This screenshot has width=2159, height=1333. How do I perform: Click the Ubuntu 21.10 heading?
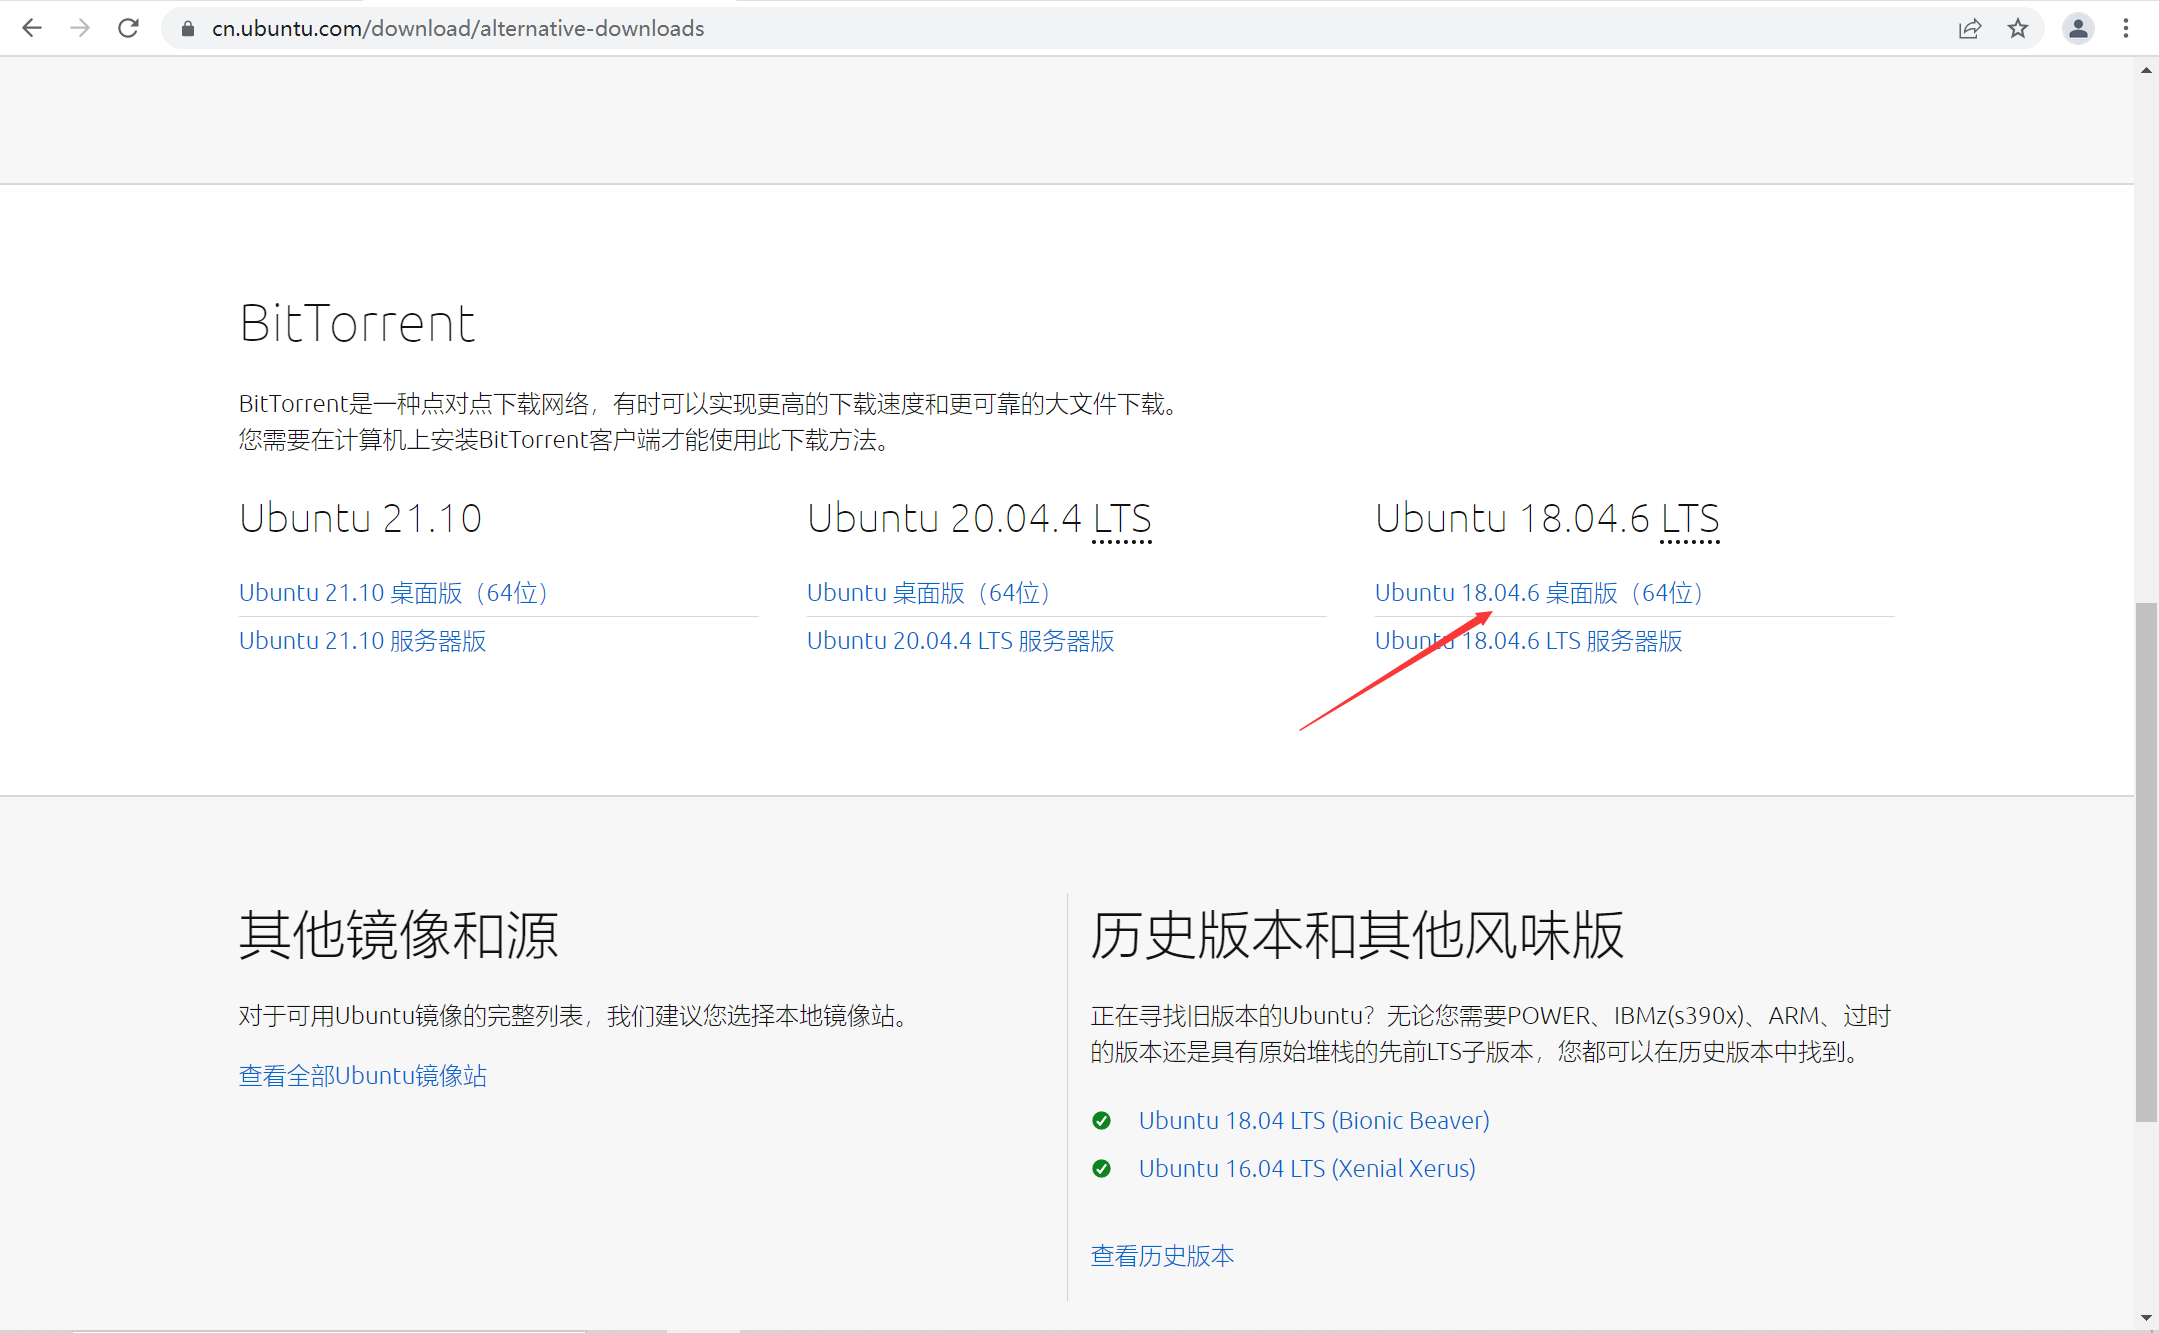coord(360,519)
